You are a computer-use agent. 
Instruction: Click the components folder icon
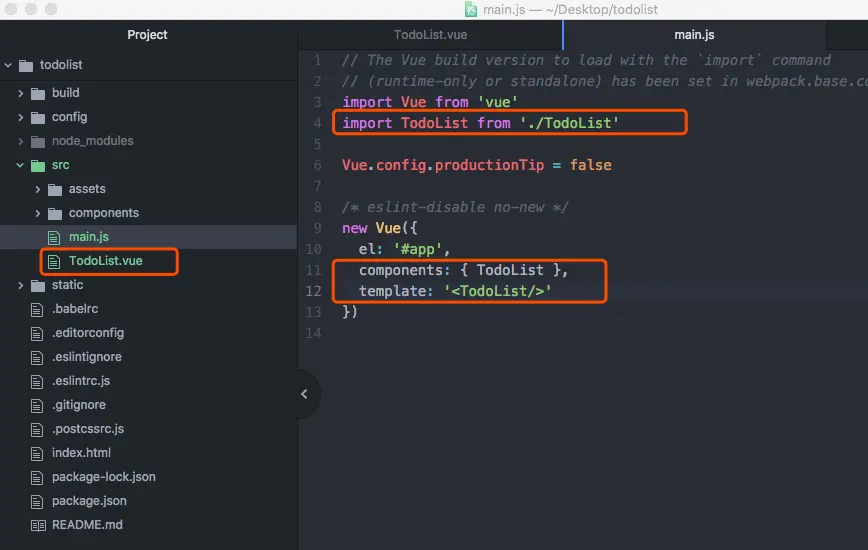click(55, 214)
